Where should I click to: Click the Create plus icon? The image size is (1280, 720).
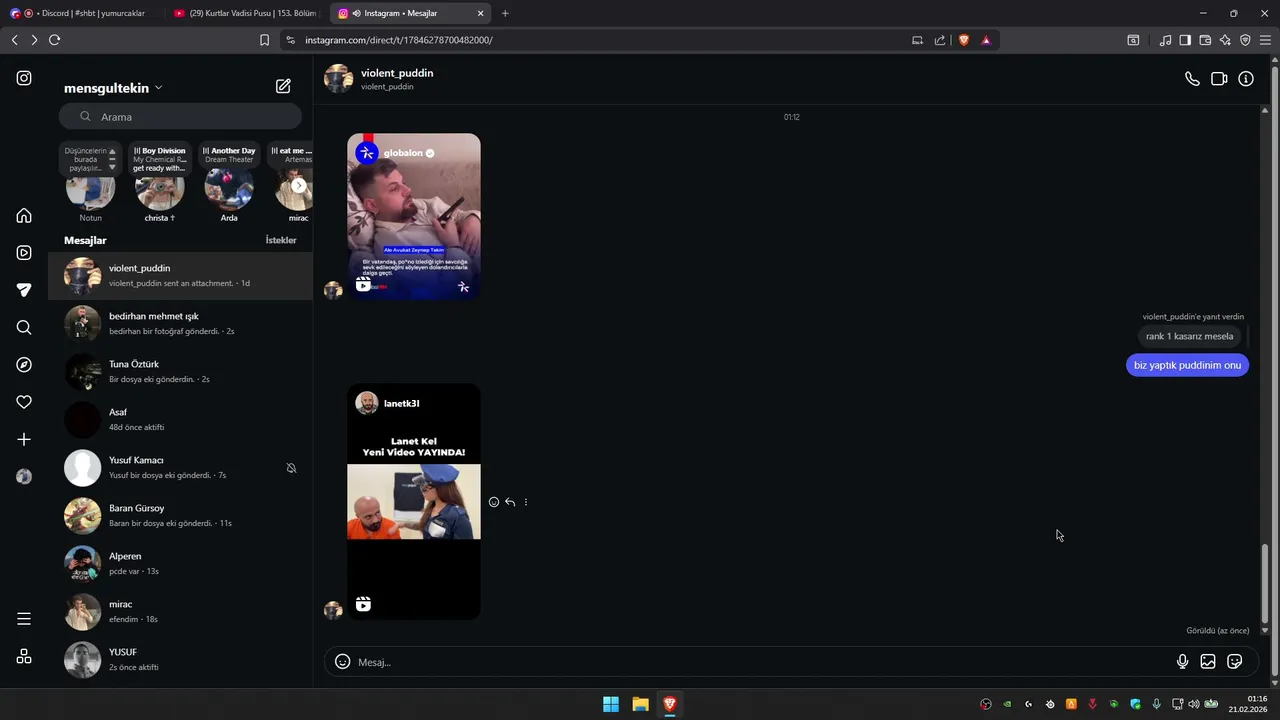(24, 439)
